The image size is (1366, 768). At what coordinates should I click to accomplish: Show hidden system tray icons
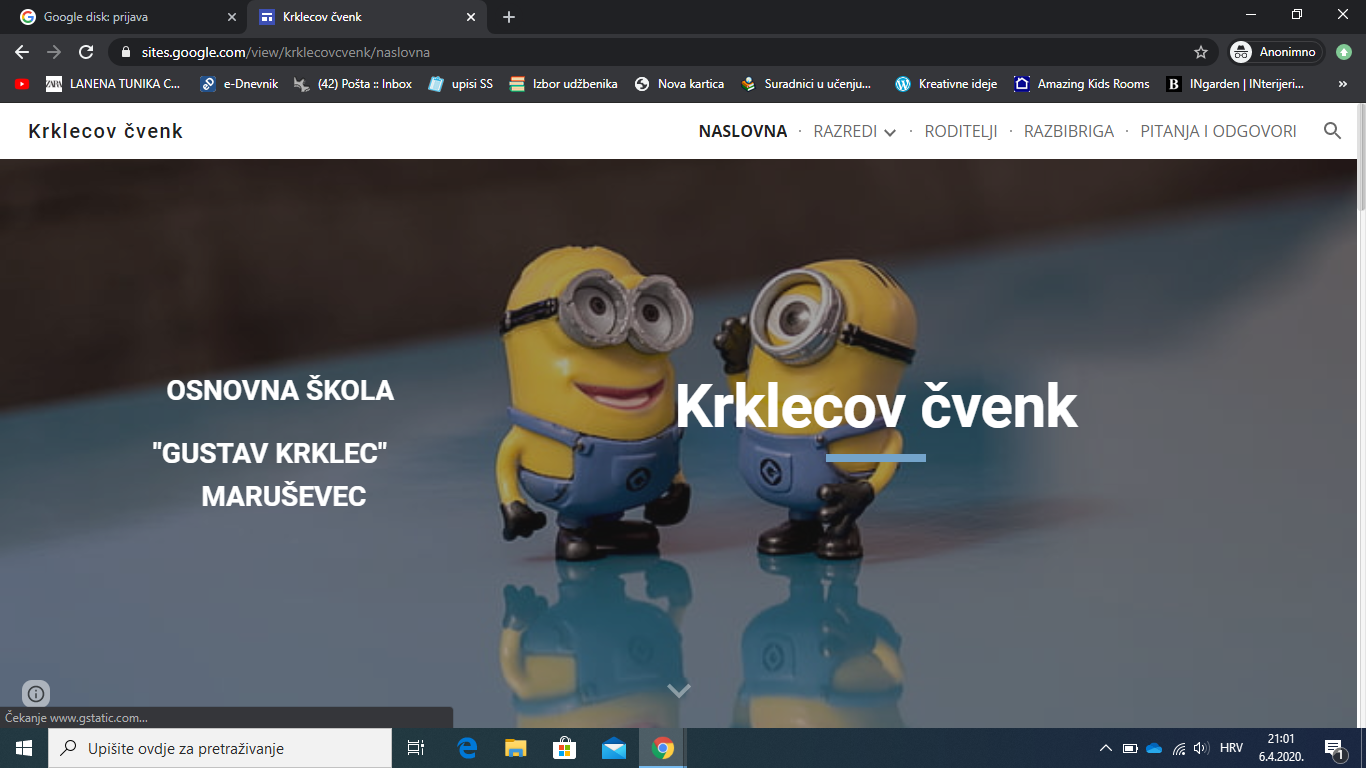tap(1105, 748)
